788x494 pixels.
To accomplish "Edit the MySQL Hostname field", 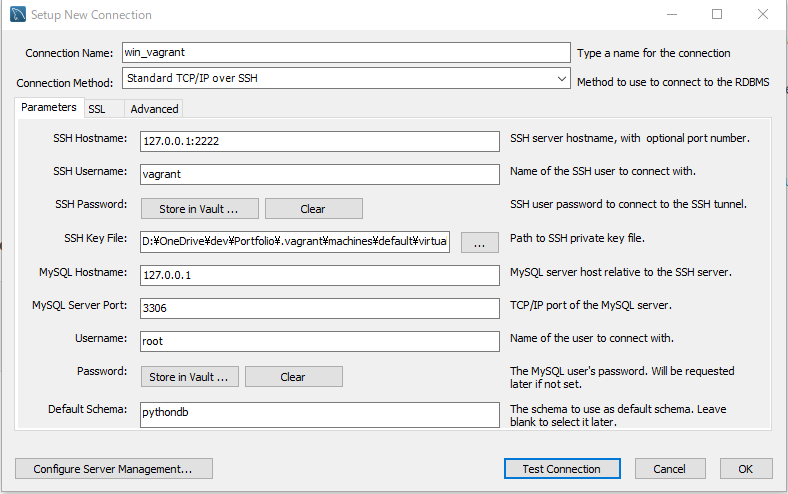I will 320,275.
